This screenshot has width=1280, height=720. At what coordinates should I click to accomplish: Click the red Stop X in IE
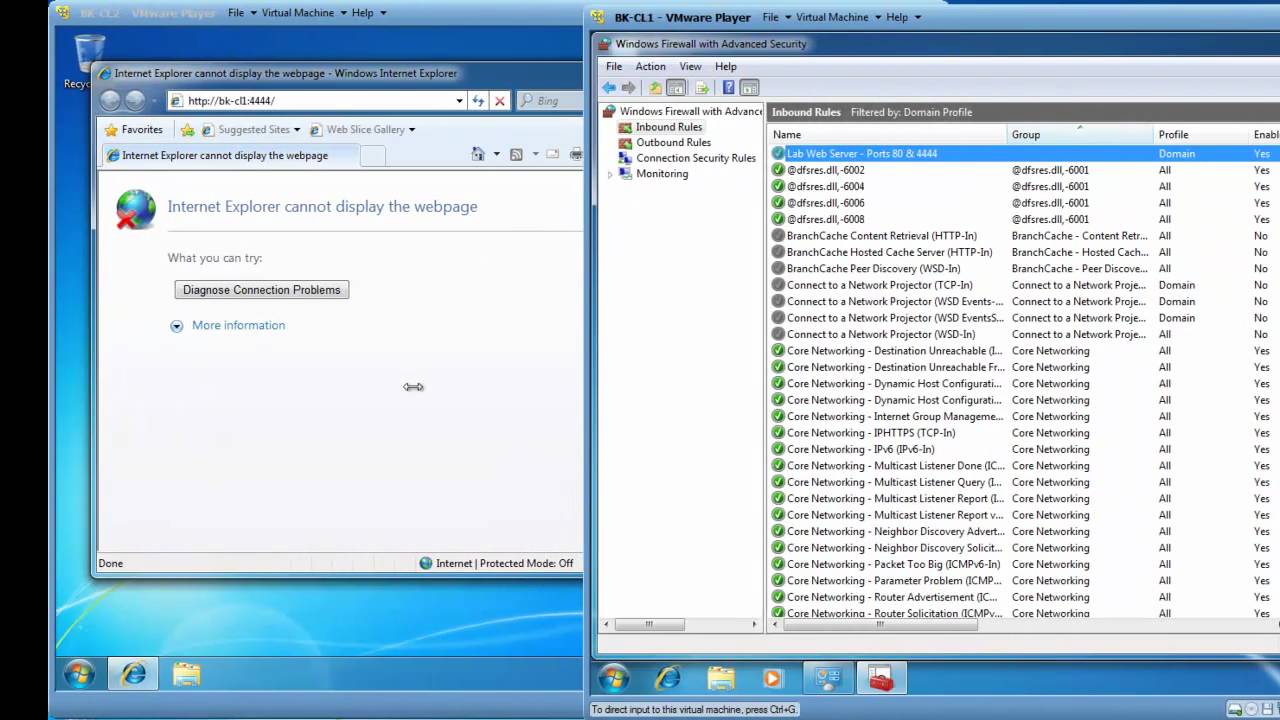[500, 100]
